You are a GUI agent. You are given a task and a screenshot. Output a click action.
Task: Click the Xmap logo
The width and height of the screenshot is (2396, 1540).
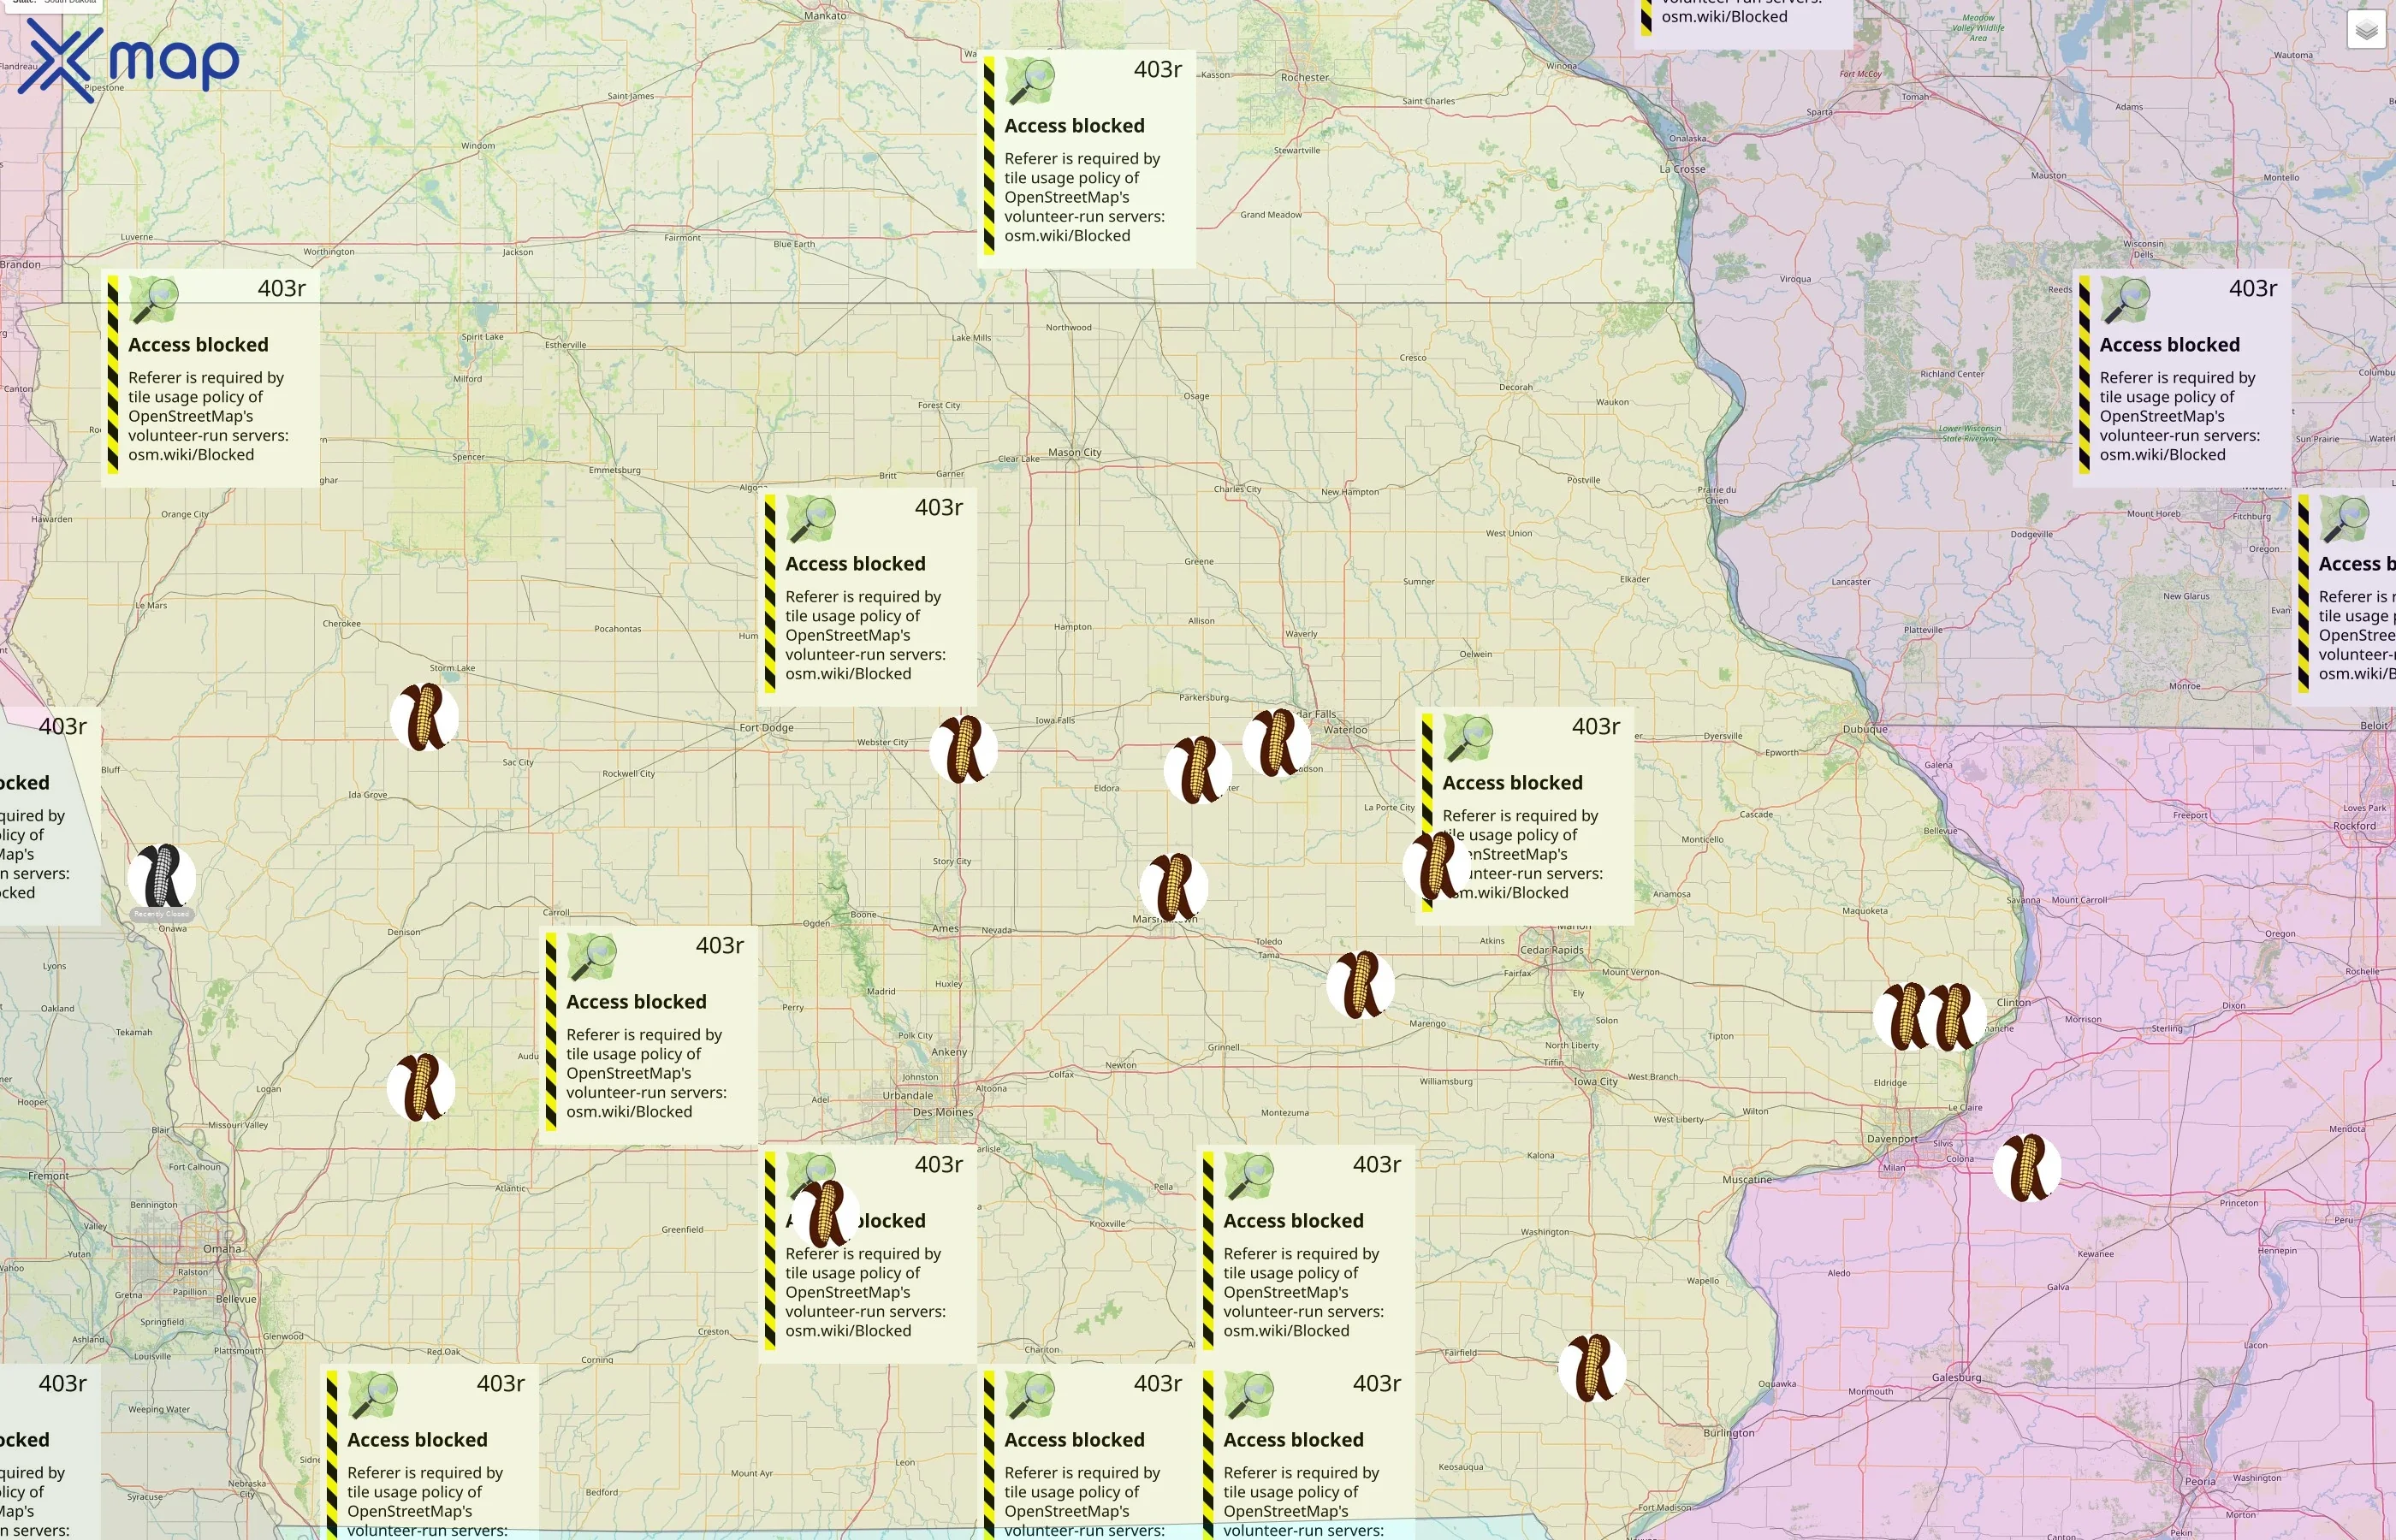[129, 60]
